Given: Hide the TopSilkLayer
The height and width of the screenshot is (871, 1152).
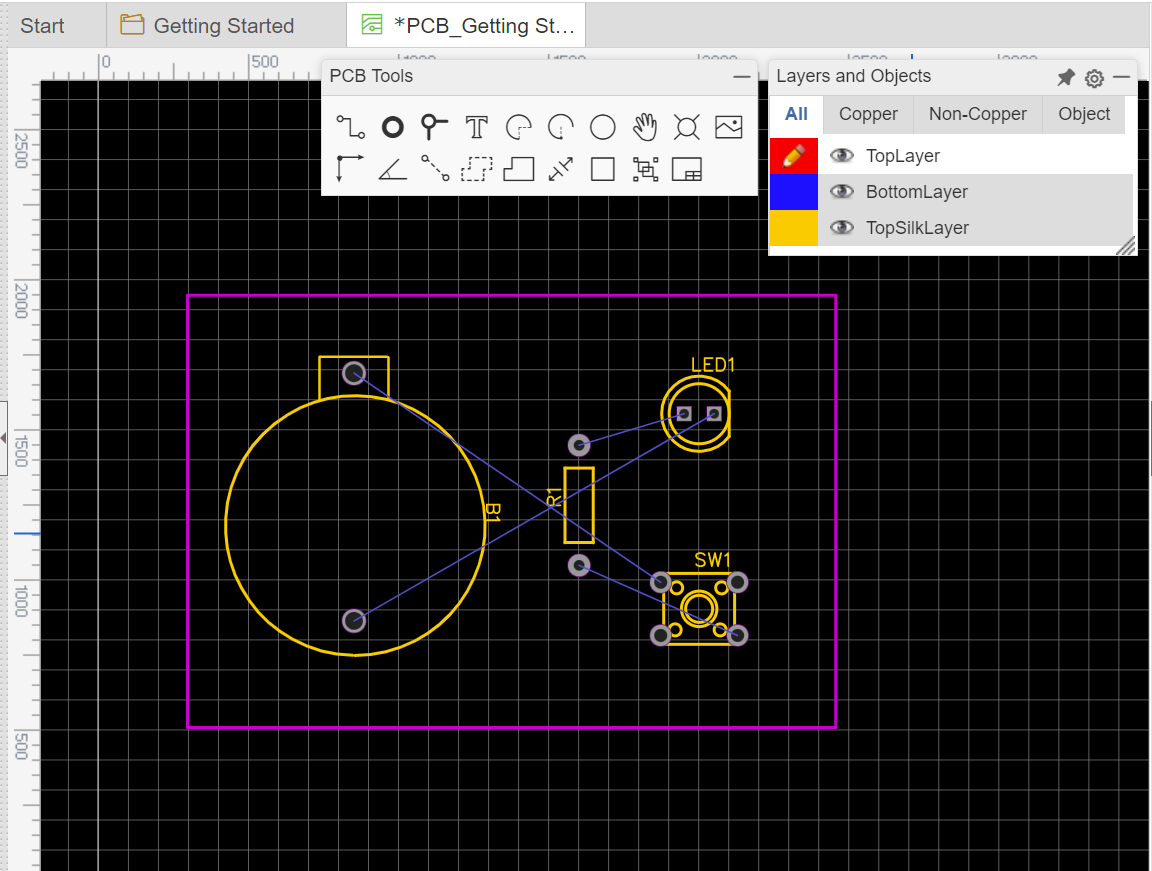Looking at the screenshot, I should (841, 228).
